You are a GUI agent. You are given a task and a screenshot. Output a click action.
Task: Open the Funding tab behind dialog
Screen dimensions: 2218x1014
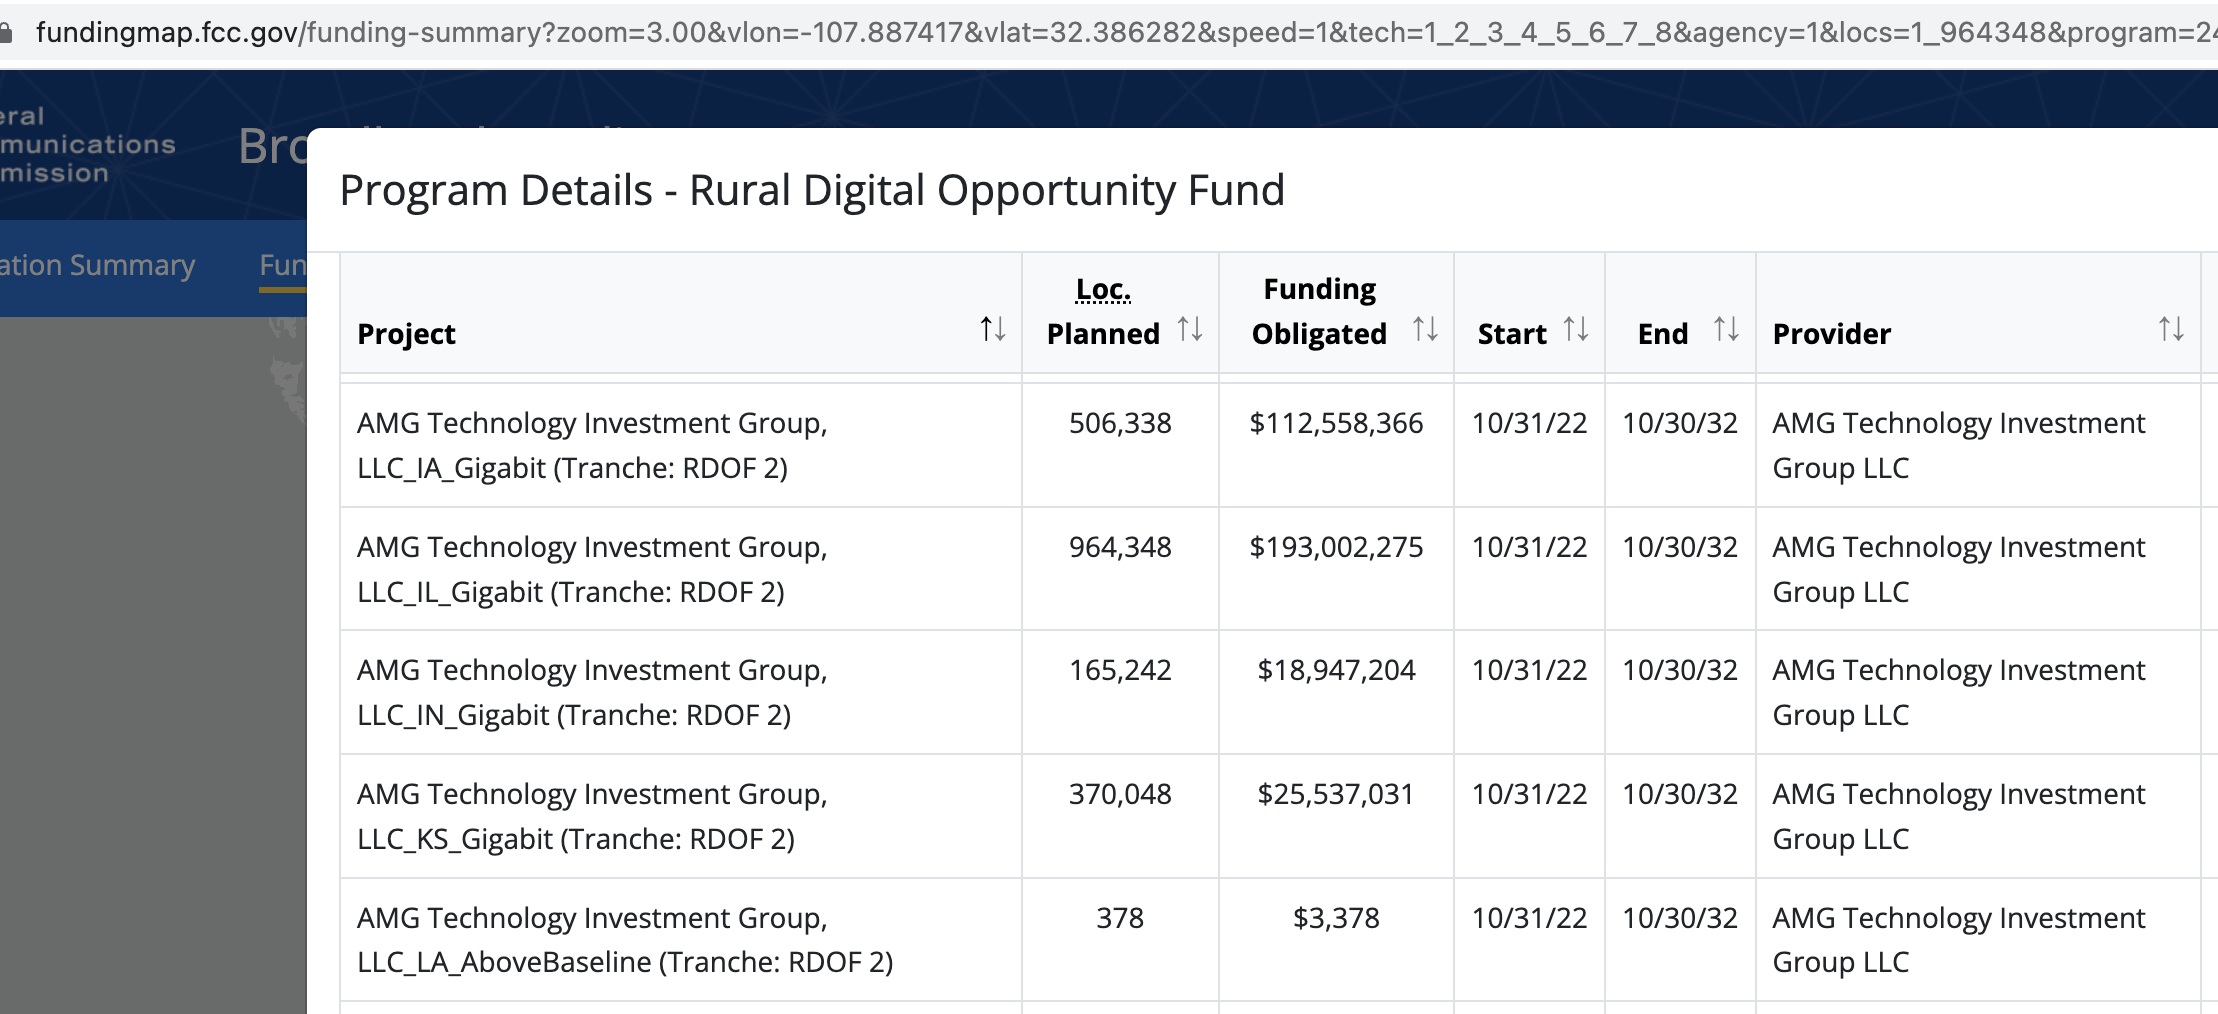coord(282,265)
